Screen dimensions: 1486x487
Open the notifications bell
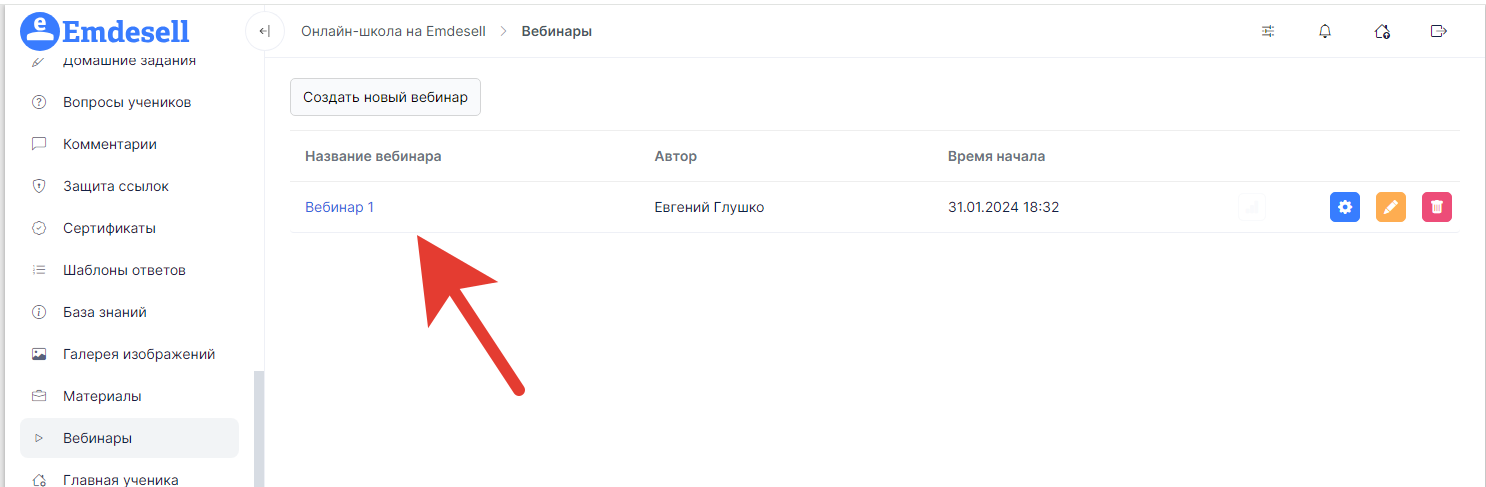[x=1325, y=31]
